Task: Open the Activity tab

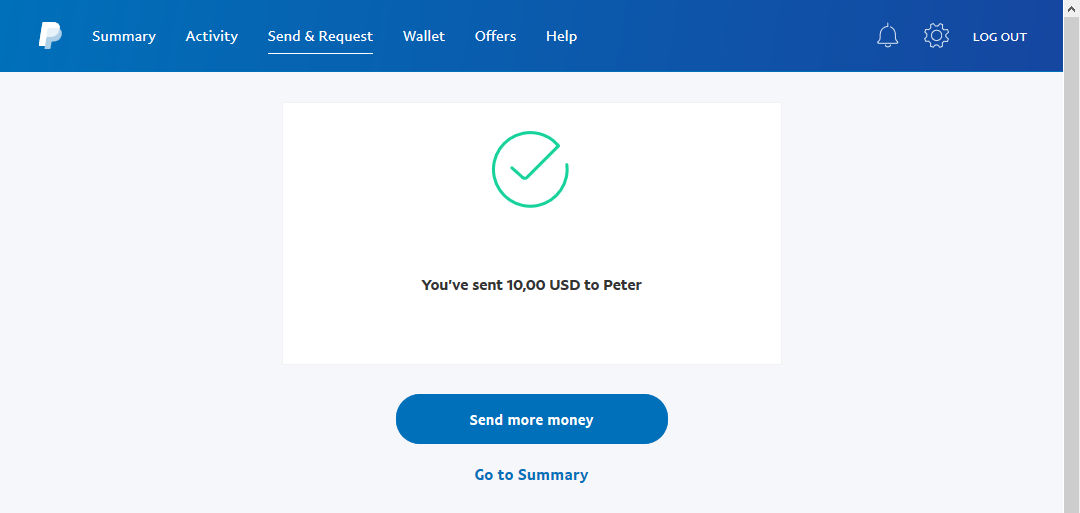Action: [x=212, y=36]
